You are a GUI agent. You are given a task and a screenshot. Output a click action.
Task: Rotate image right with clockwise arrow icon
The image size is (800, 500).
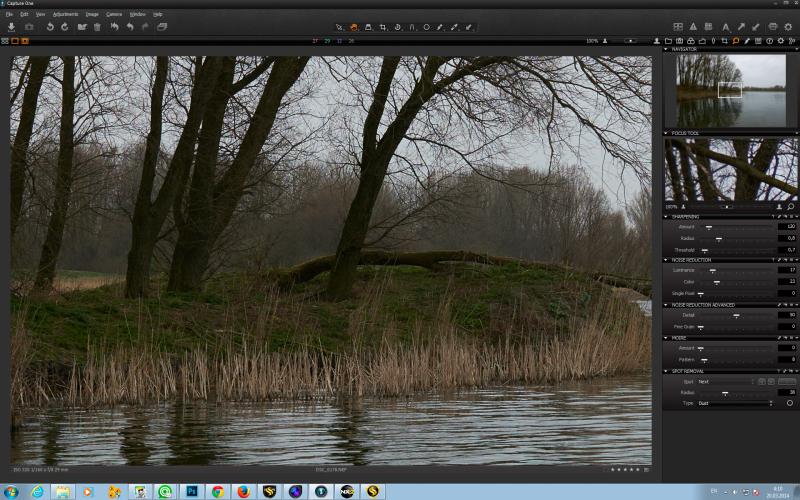tap(65, 27)
